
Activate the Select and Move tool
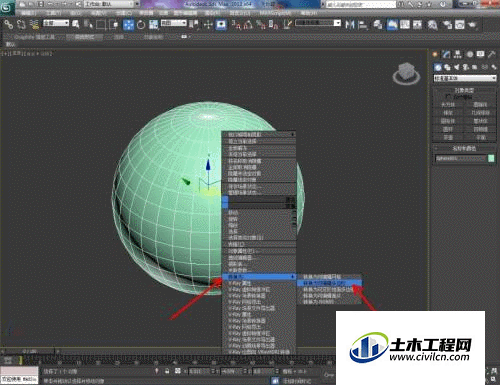[x=128, y=25]
